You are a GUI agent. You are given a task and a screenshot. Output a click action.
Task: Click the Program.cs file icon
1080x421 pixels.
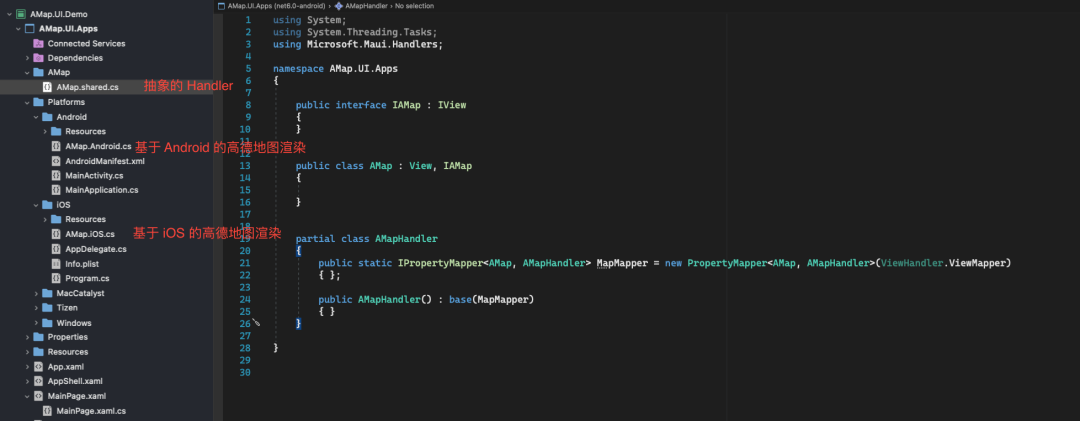coord(56,278)
